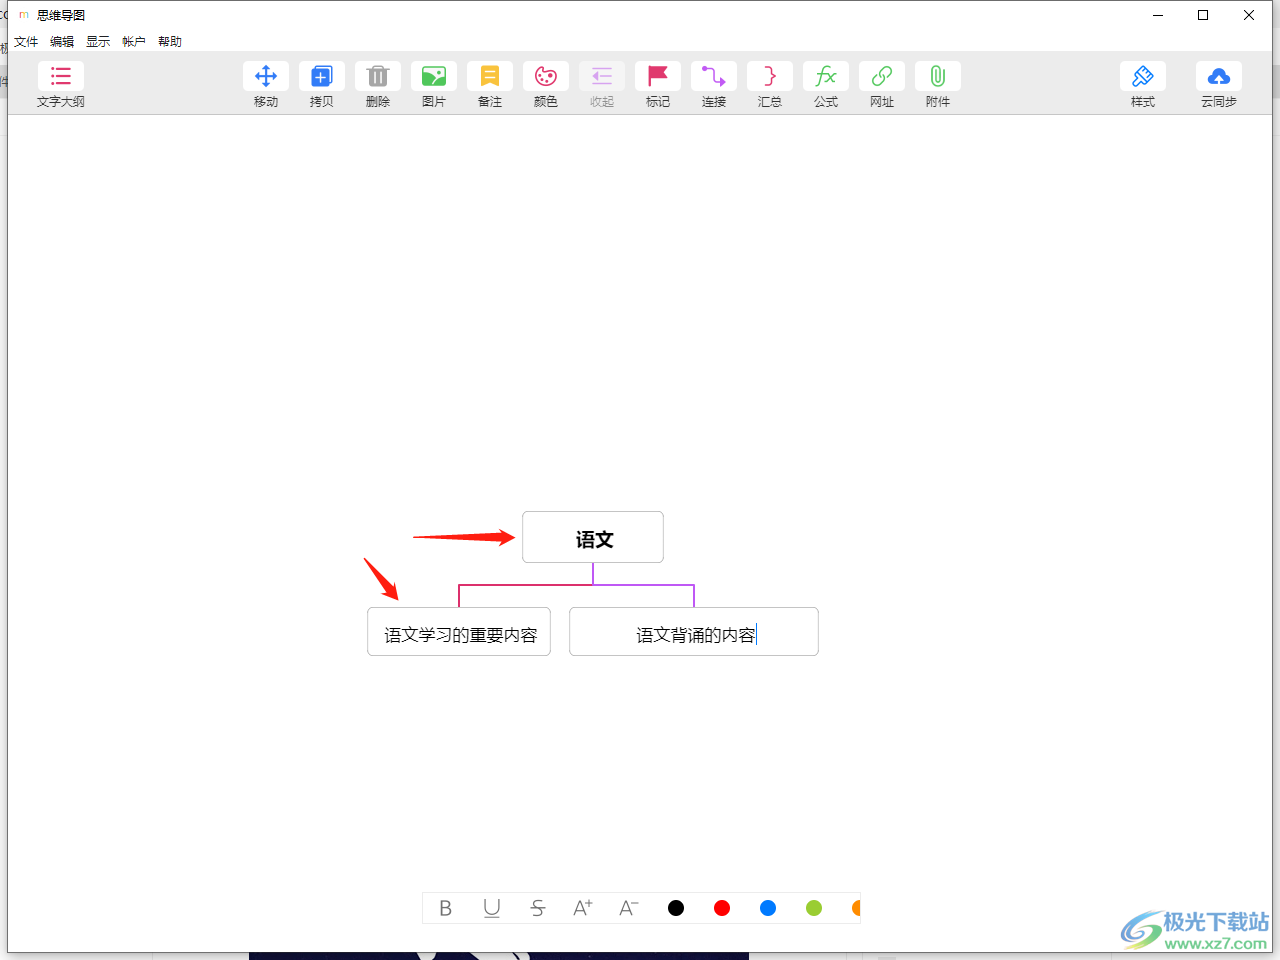Add a 标记 flag marker
1280x960 pixels.
658,85
